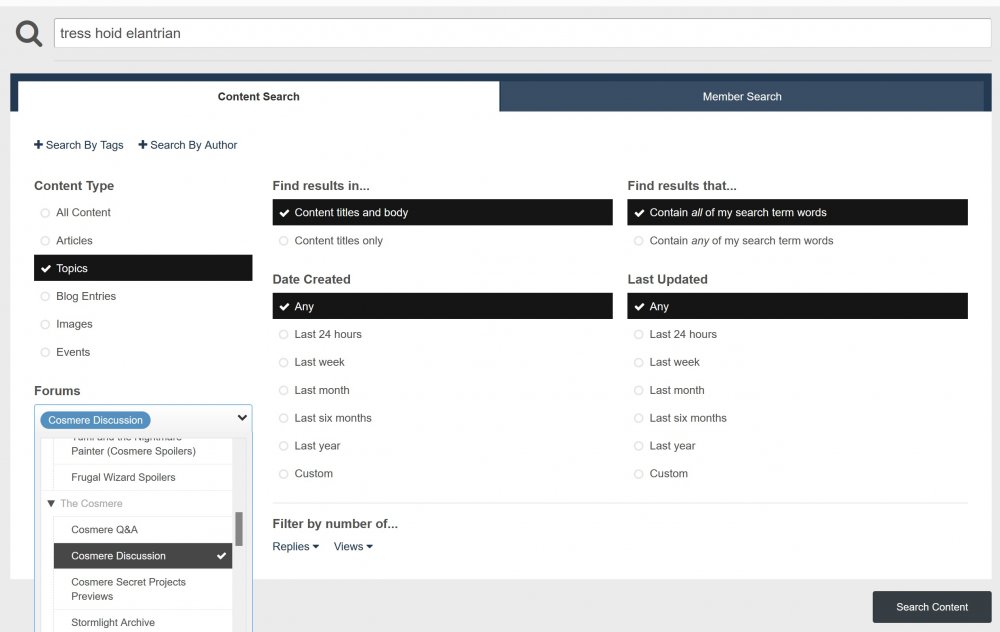This screenshot has height=632, width=1000.
Task: Open the Views filter dropdown
Action: [x=353, y=547]
